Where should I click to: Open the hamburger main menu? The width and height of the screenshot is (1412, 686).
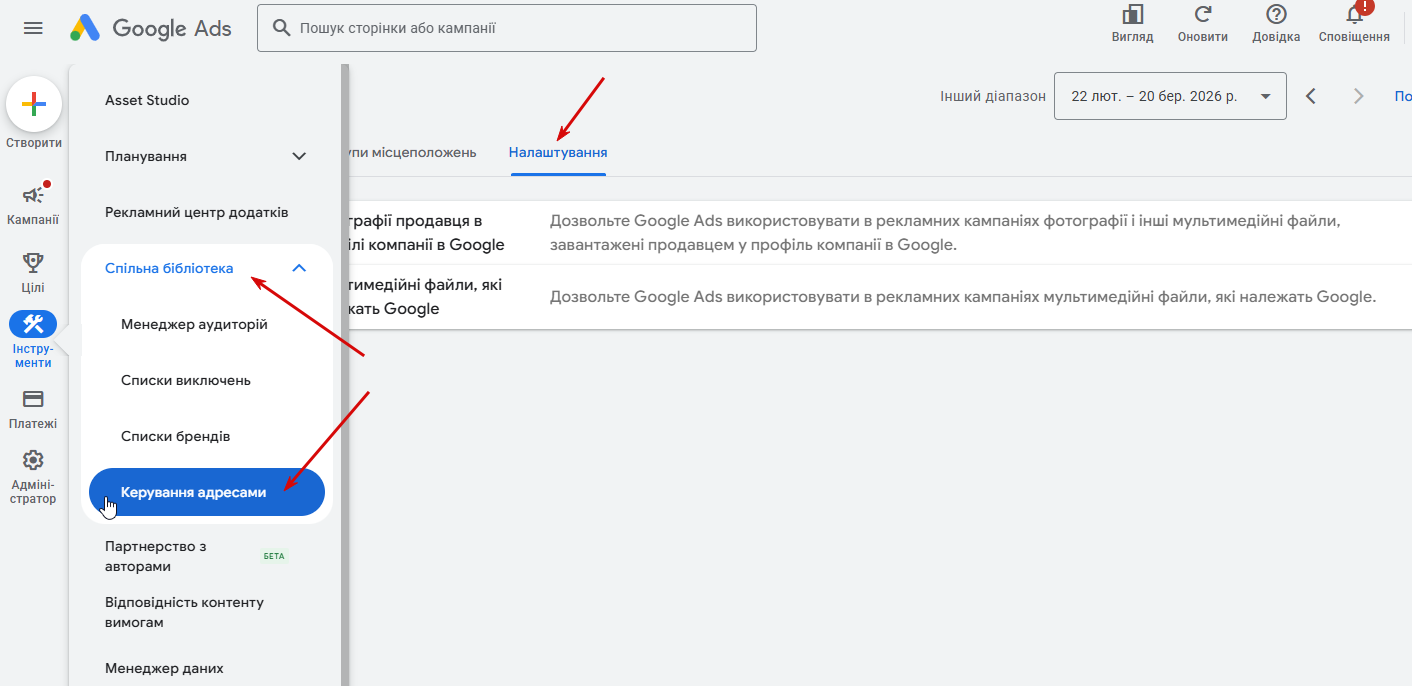[33, 28]
